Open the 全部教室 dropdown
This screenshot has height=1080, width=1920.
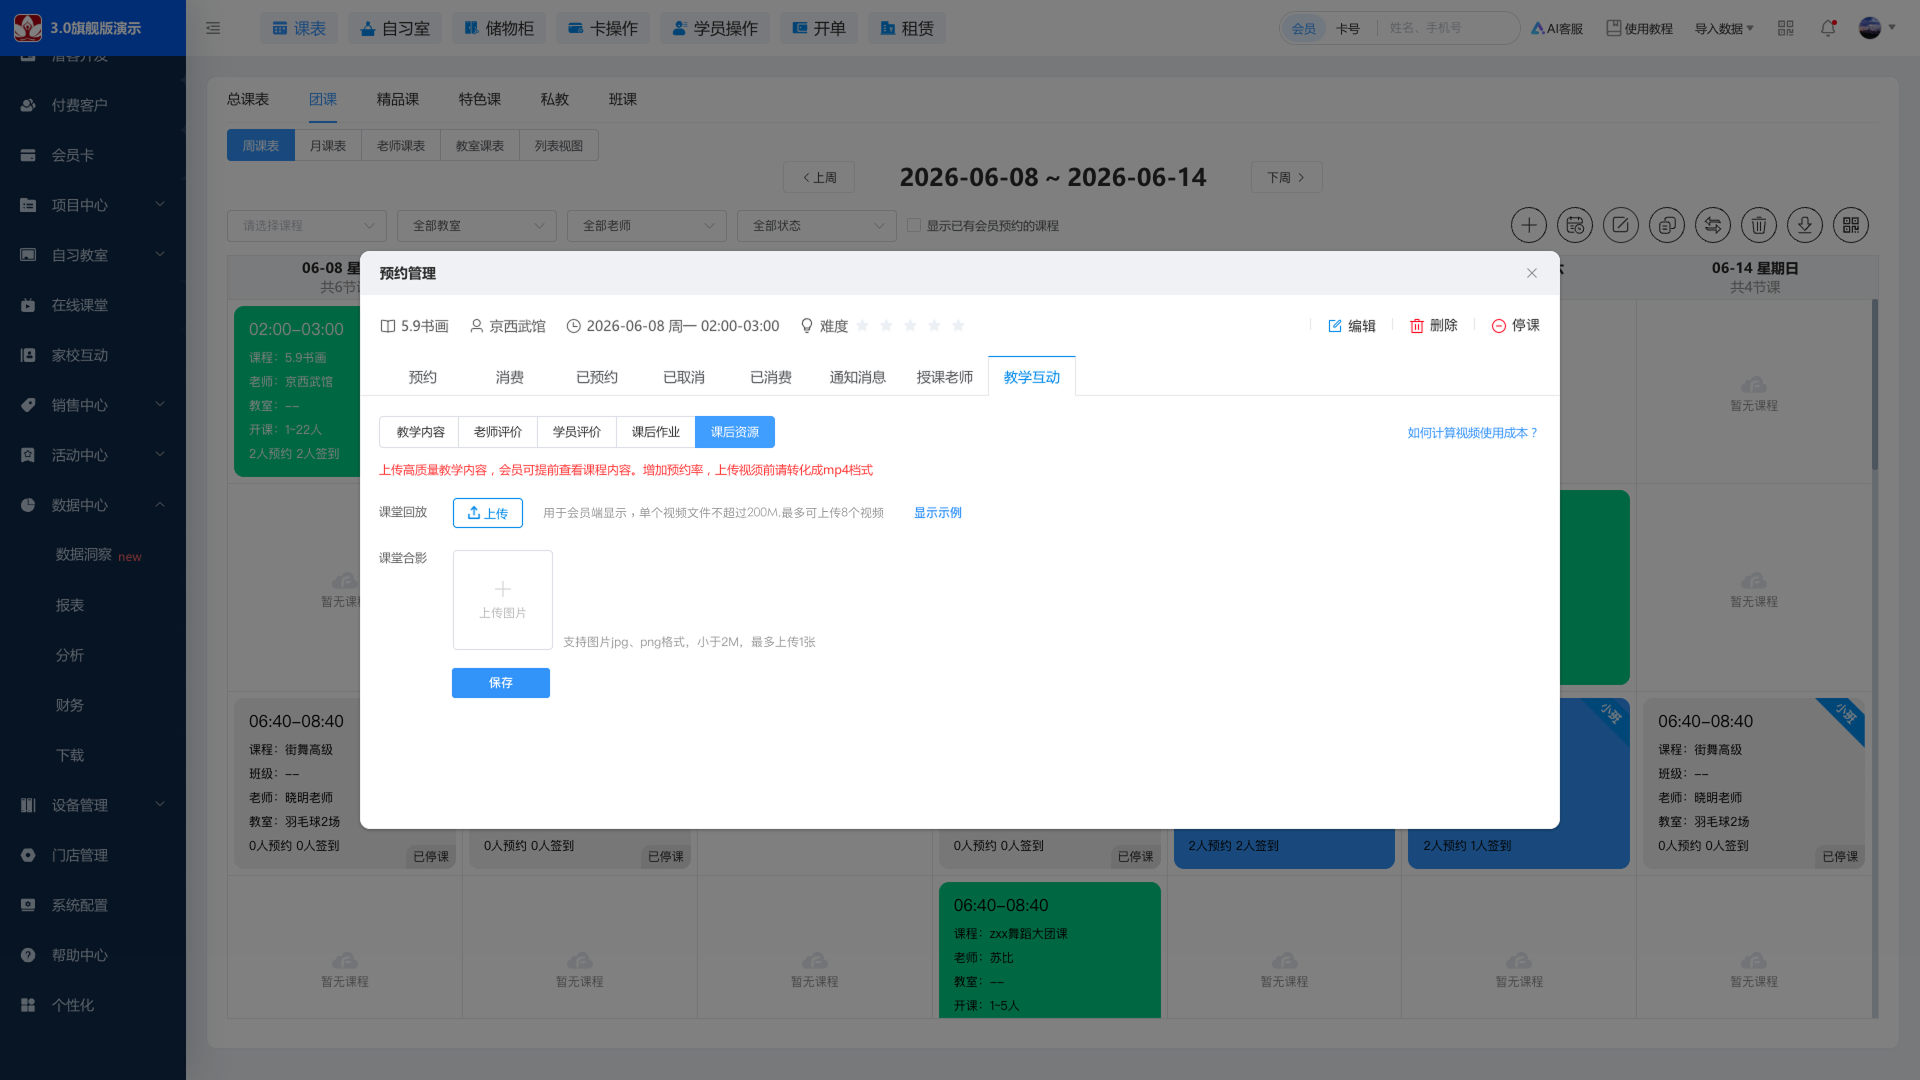click(477, 225)
